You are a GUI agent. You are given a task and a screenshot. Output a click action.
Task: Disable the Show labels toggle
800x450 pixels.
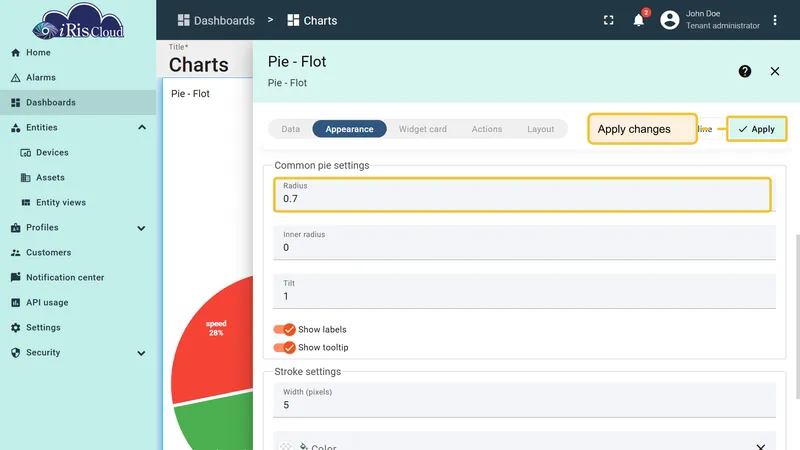(x=284, y=330)
